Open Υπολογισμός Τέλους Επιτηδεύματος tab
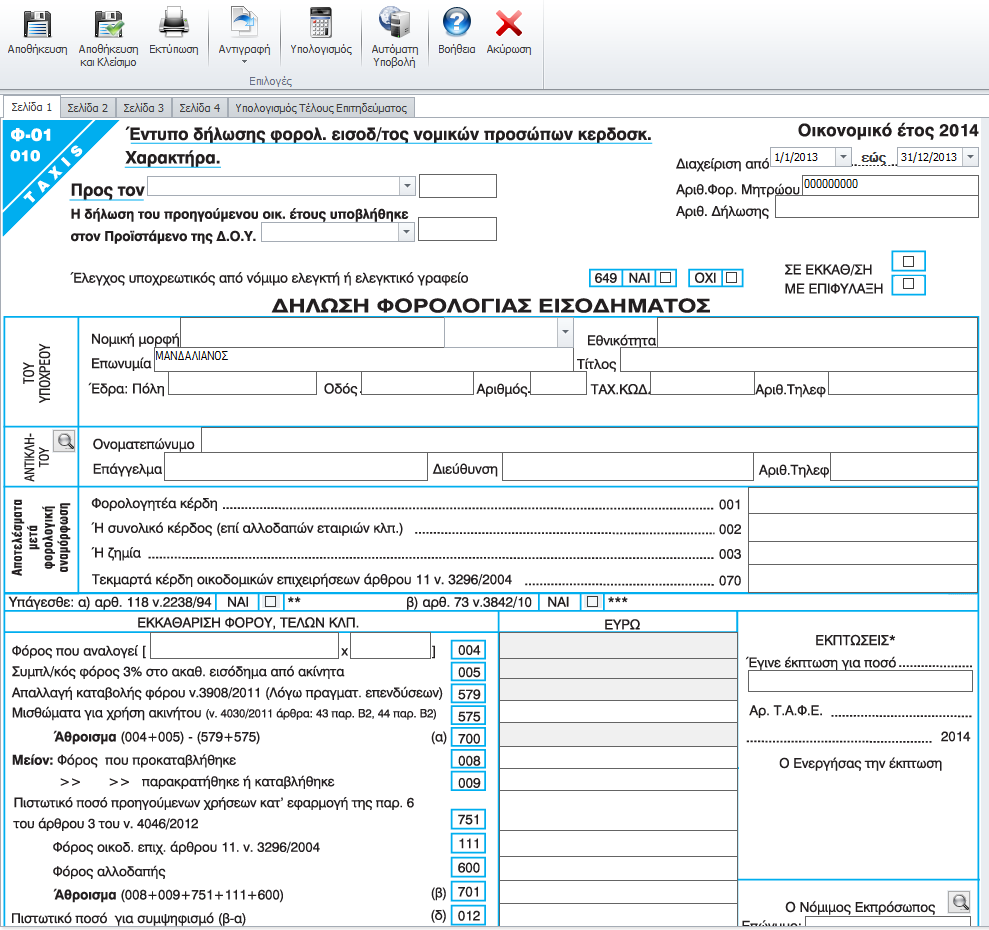The image size is (989, 930). tap(321, 108)
